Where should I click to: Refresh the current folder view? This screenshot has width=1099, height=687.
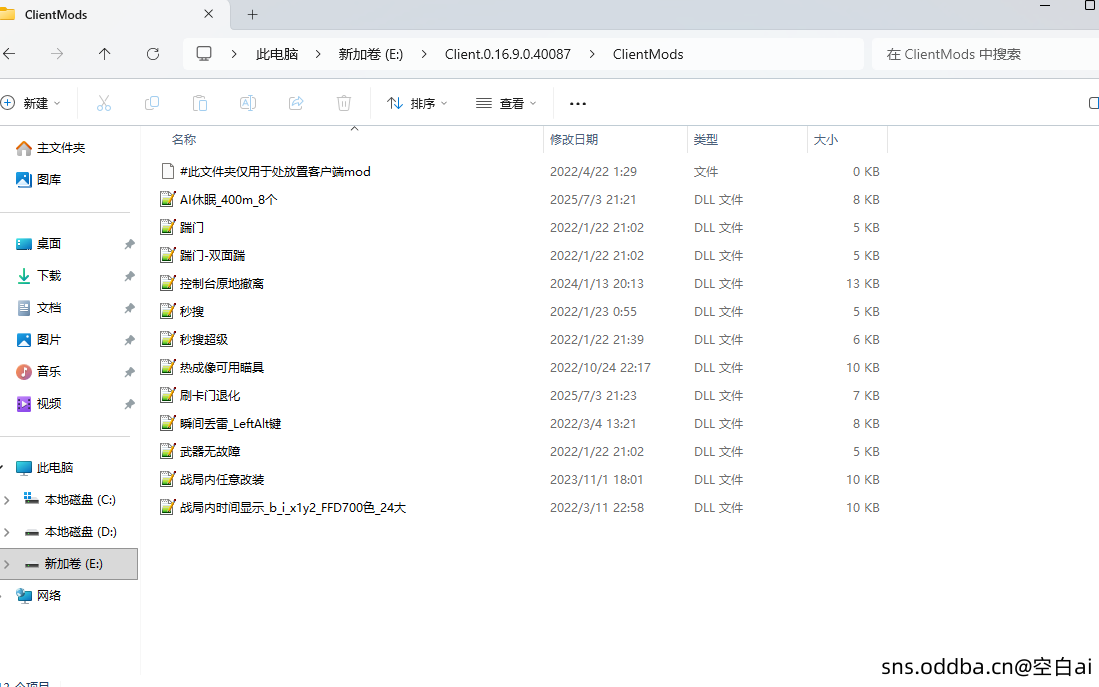point(153,54)
